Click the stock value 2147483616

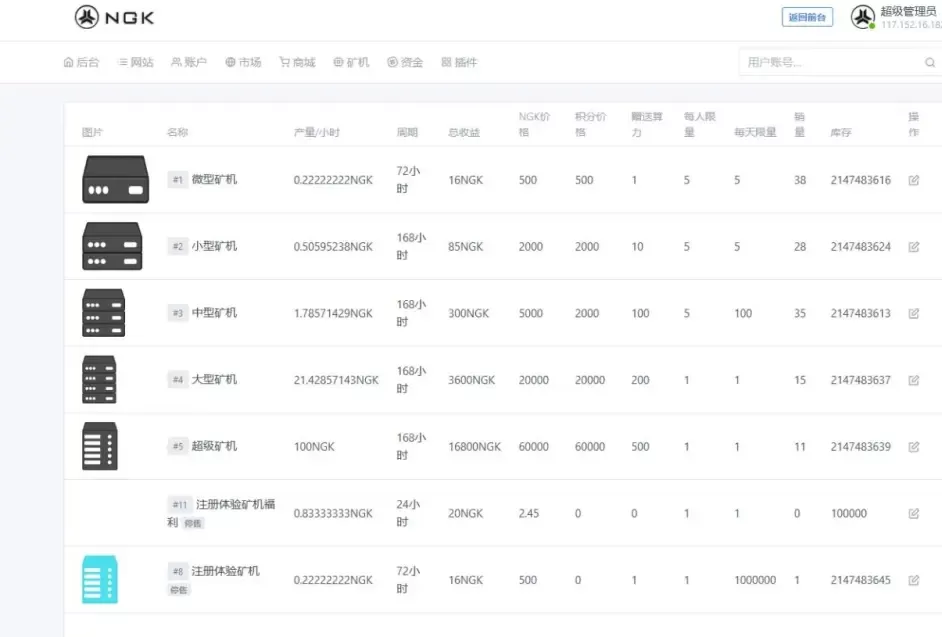861,180
